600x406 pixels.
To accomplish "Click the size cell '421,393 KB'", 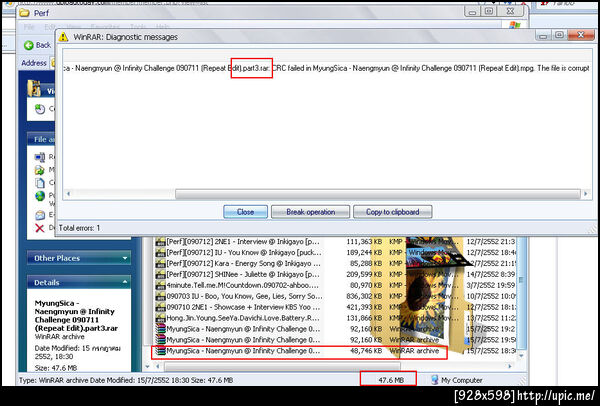I will click(x=364, y=307).
